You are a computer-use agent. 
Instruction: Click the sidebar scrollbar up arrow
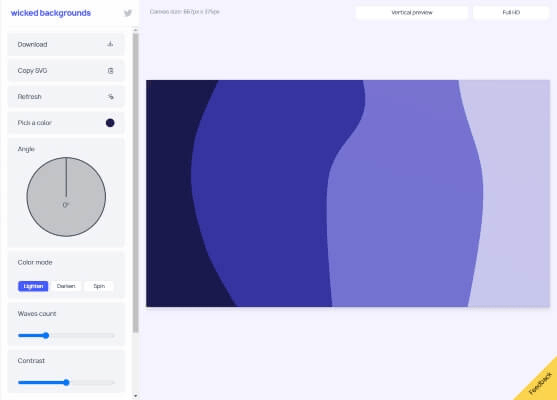click(x=135, y=31)
